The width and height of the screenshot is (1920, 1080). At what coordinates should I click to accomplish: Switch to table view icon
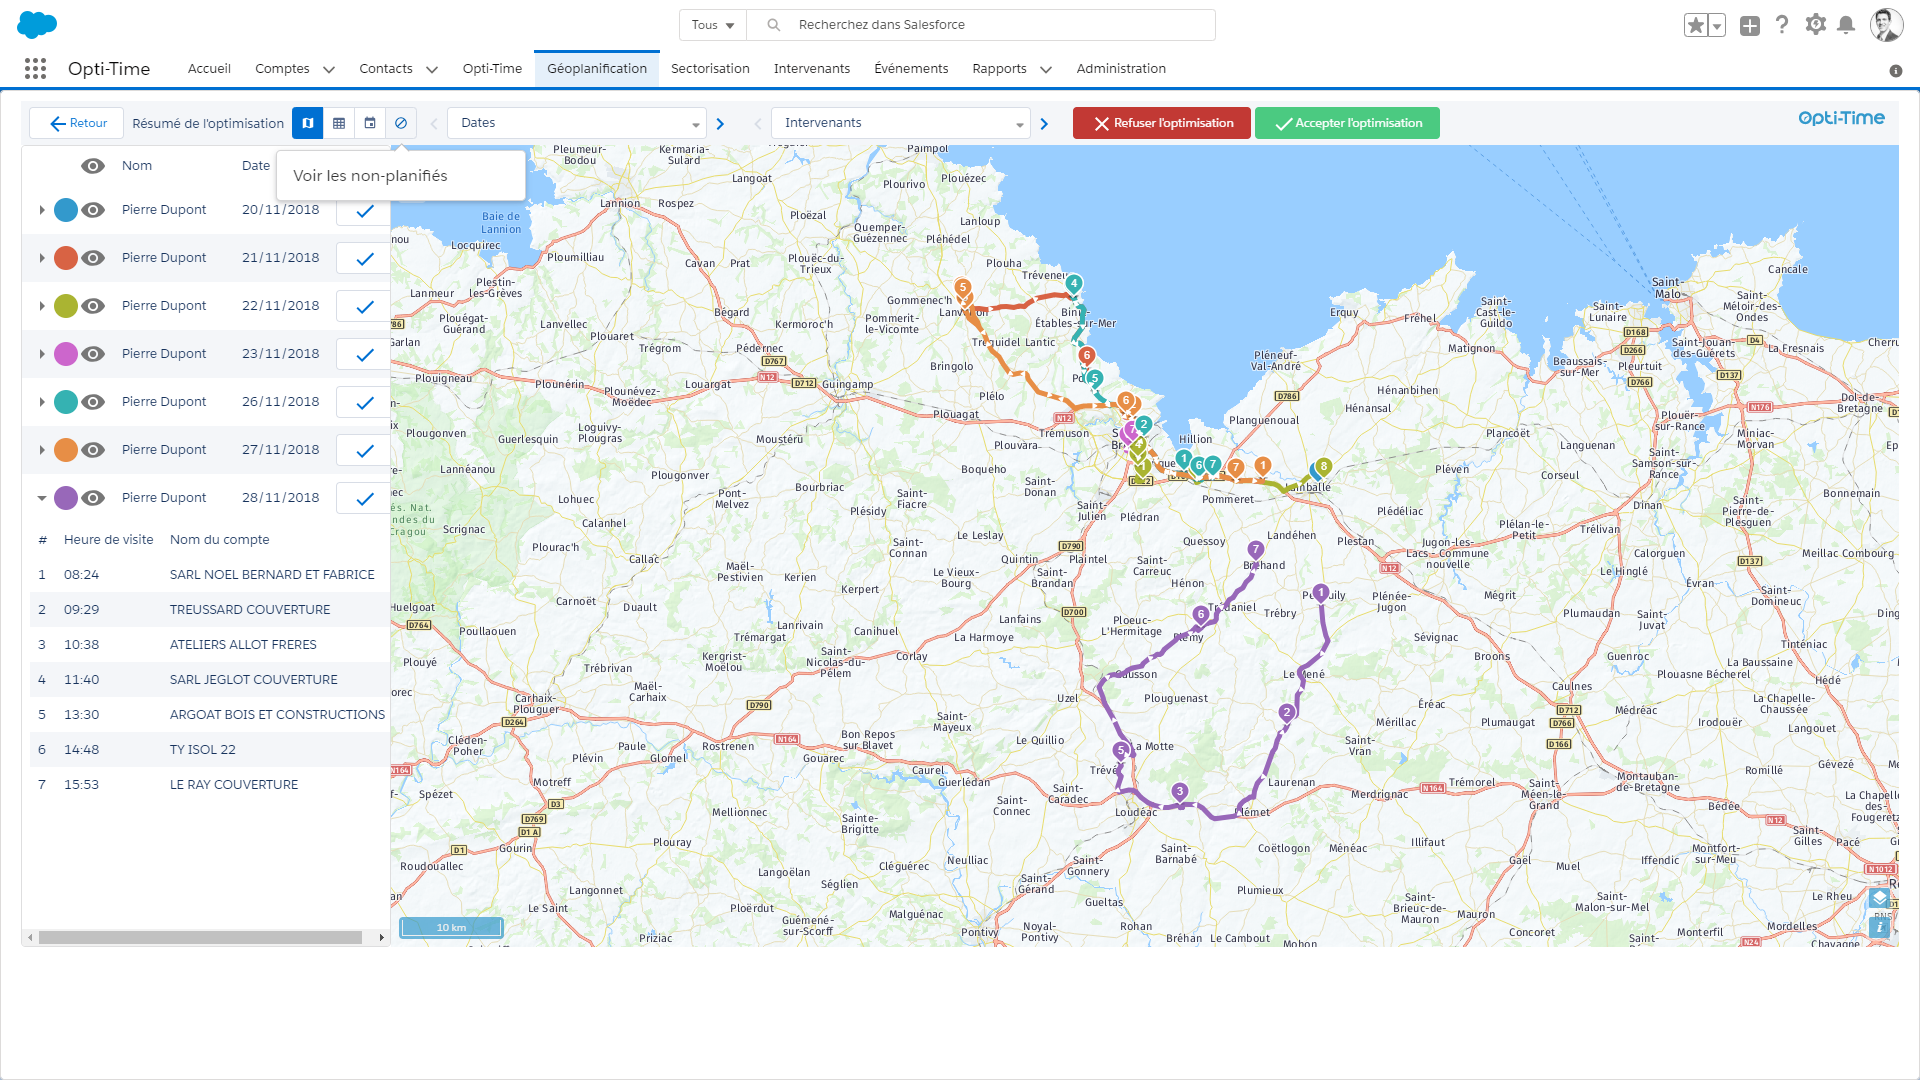coord(339,123)
